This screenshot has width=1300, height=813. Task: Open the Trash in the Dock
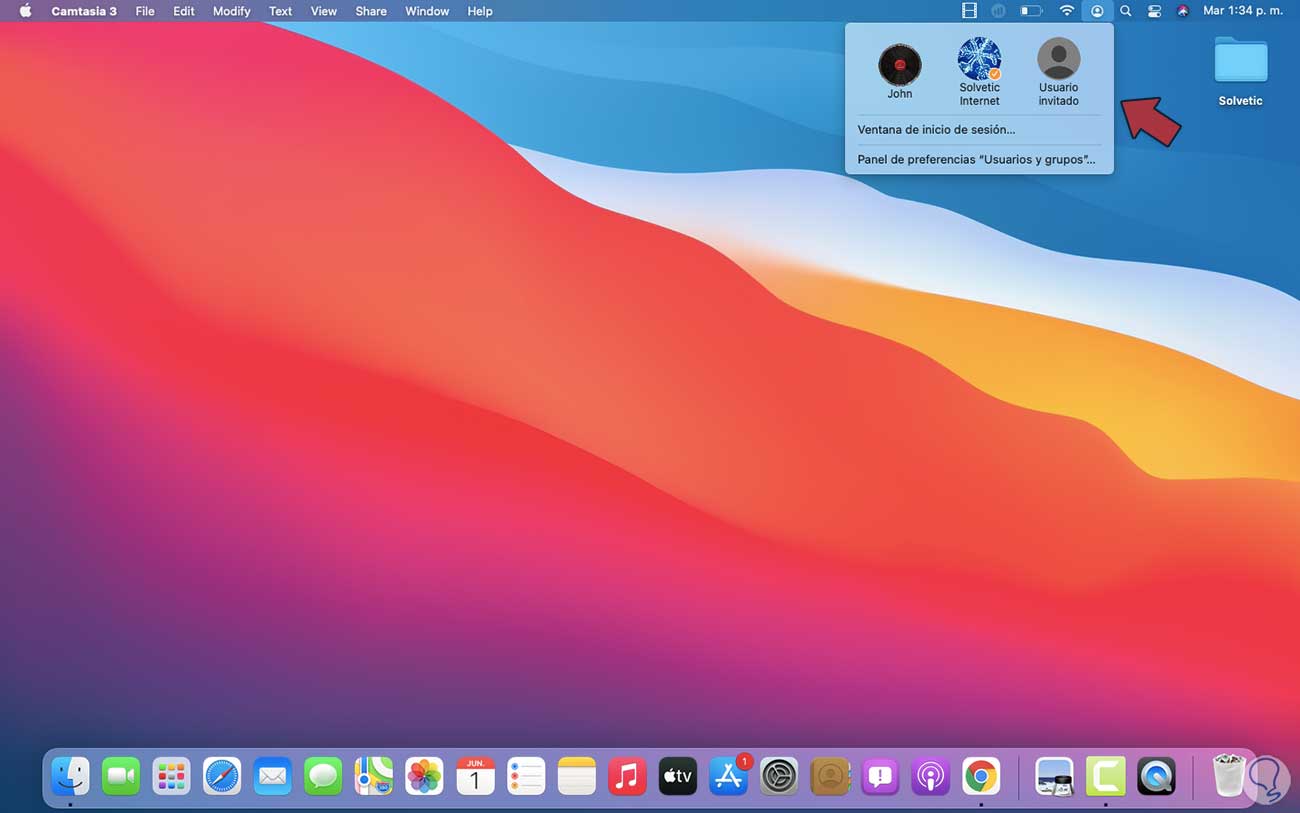click(1231, 775)
